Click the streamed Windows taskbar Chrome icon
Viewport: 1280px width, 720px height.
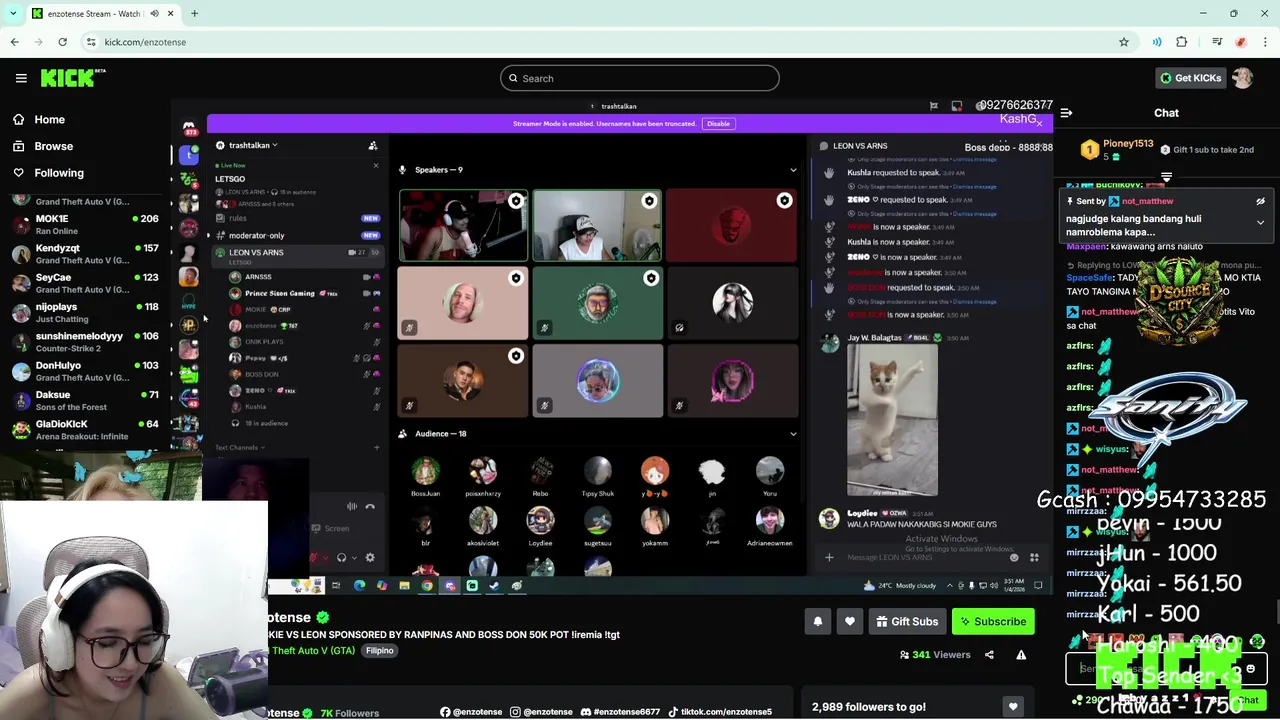[427, 586]
